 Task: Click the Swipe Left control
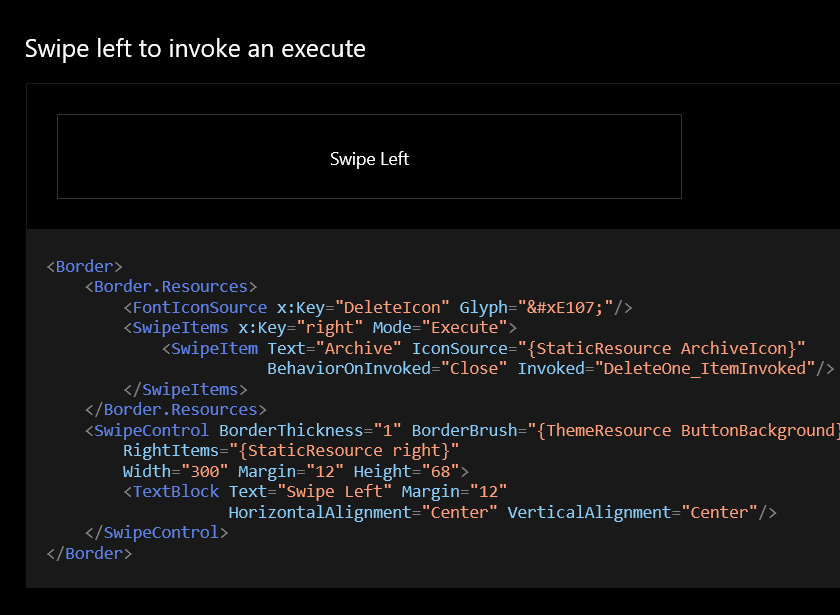(369, 157)
